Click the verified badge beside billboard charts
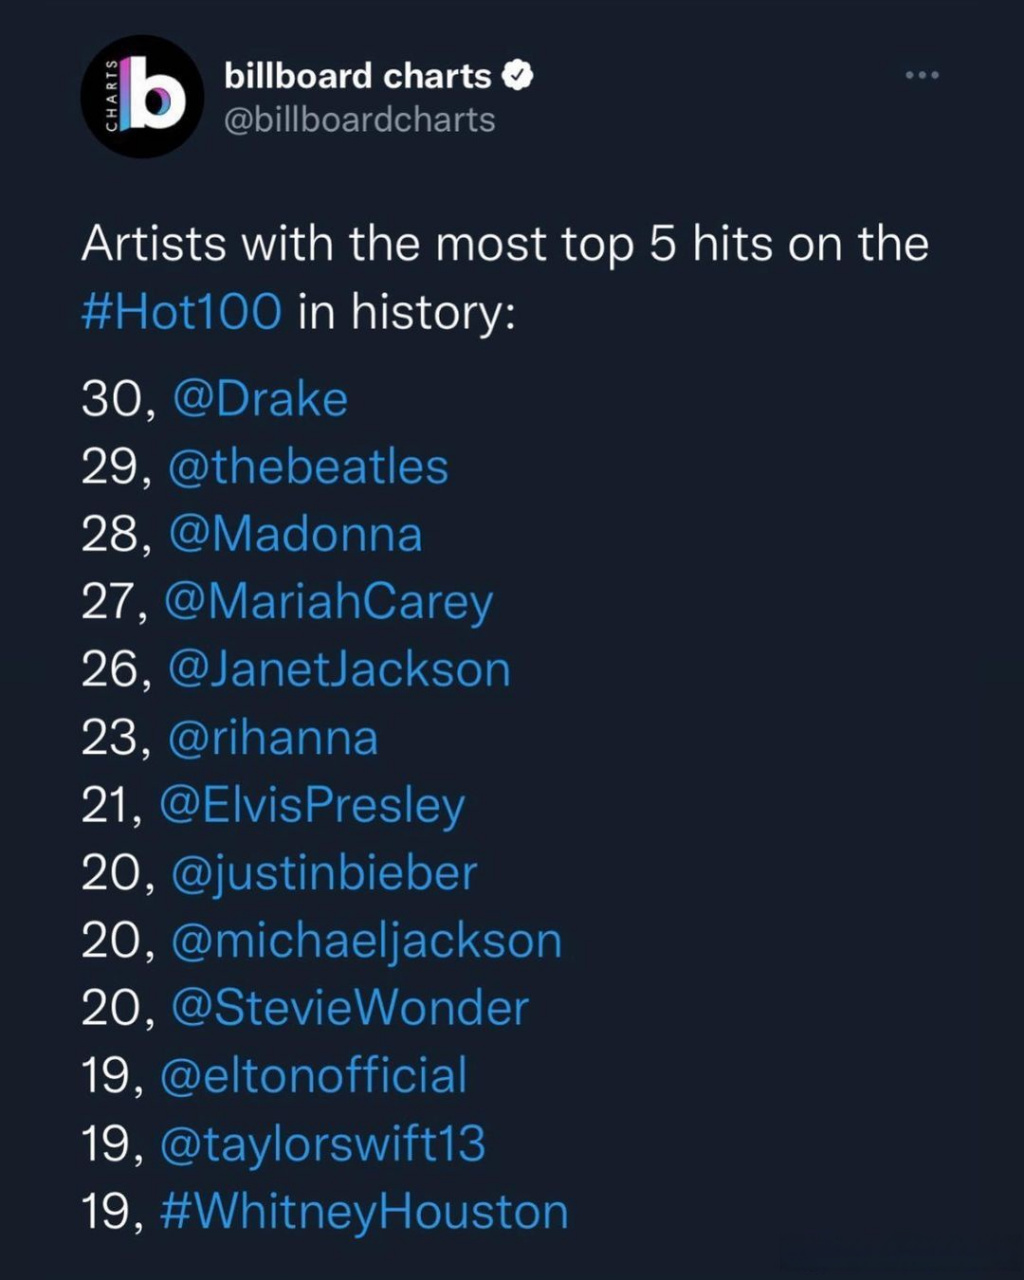This screenshot has width=1024, height=1280. point(519,76)
